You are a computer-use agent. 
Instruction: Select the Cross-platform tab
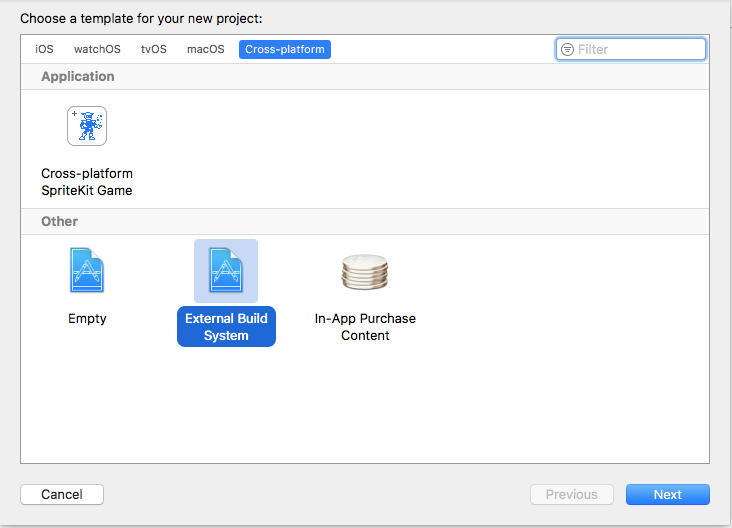coord(285,49)
